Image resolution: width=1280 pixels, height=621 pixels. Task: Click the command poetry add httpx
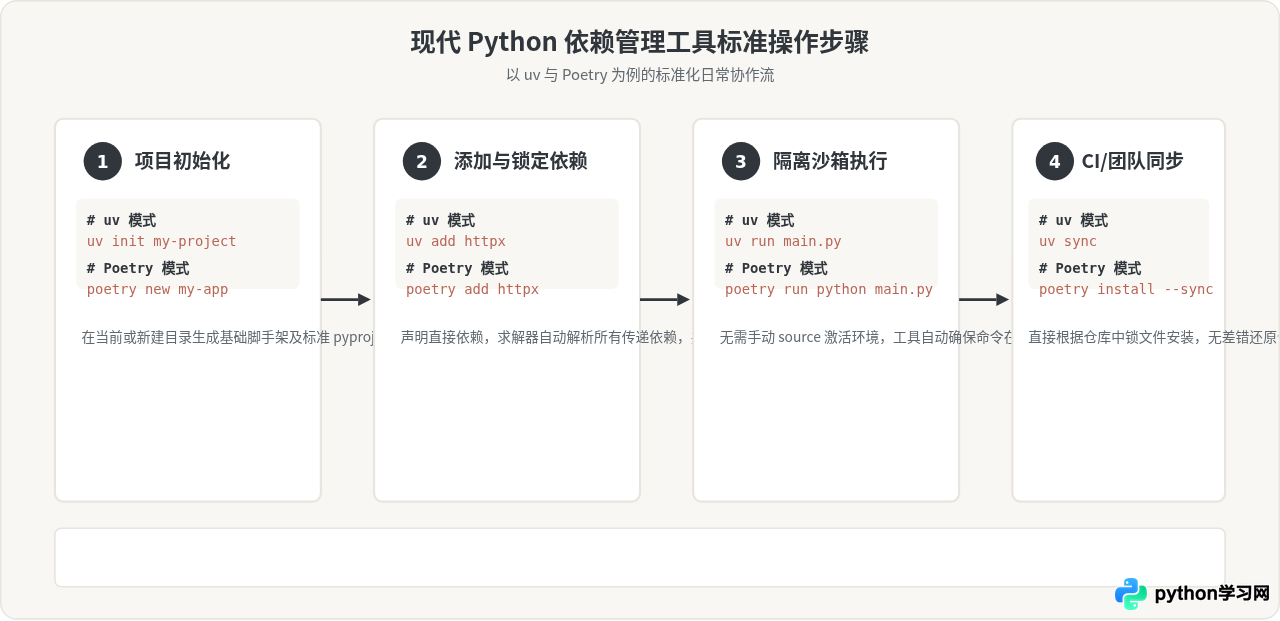pyautogui.click(x=472, y=289)
